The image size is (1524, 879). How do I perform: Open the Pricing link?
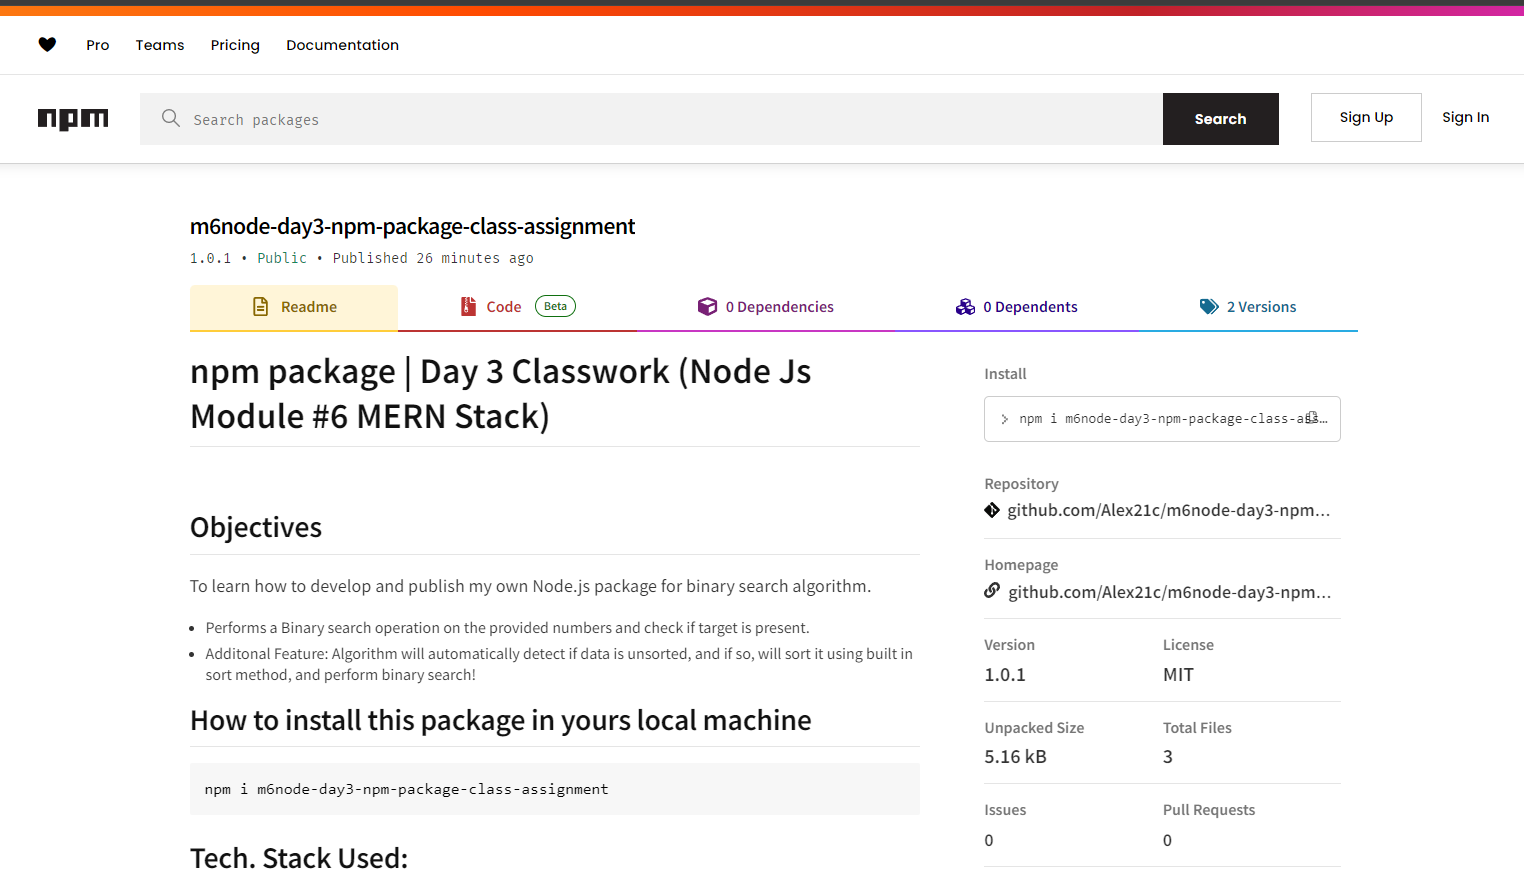[x=235, y=45]
